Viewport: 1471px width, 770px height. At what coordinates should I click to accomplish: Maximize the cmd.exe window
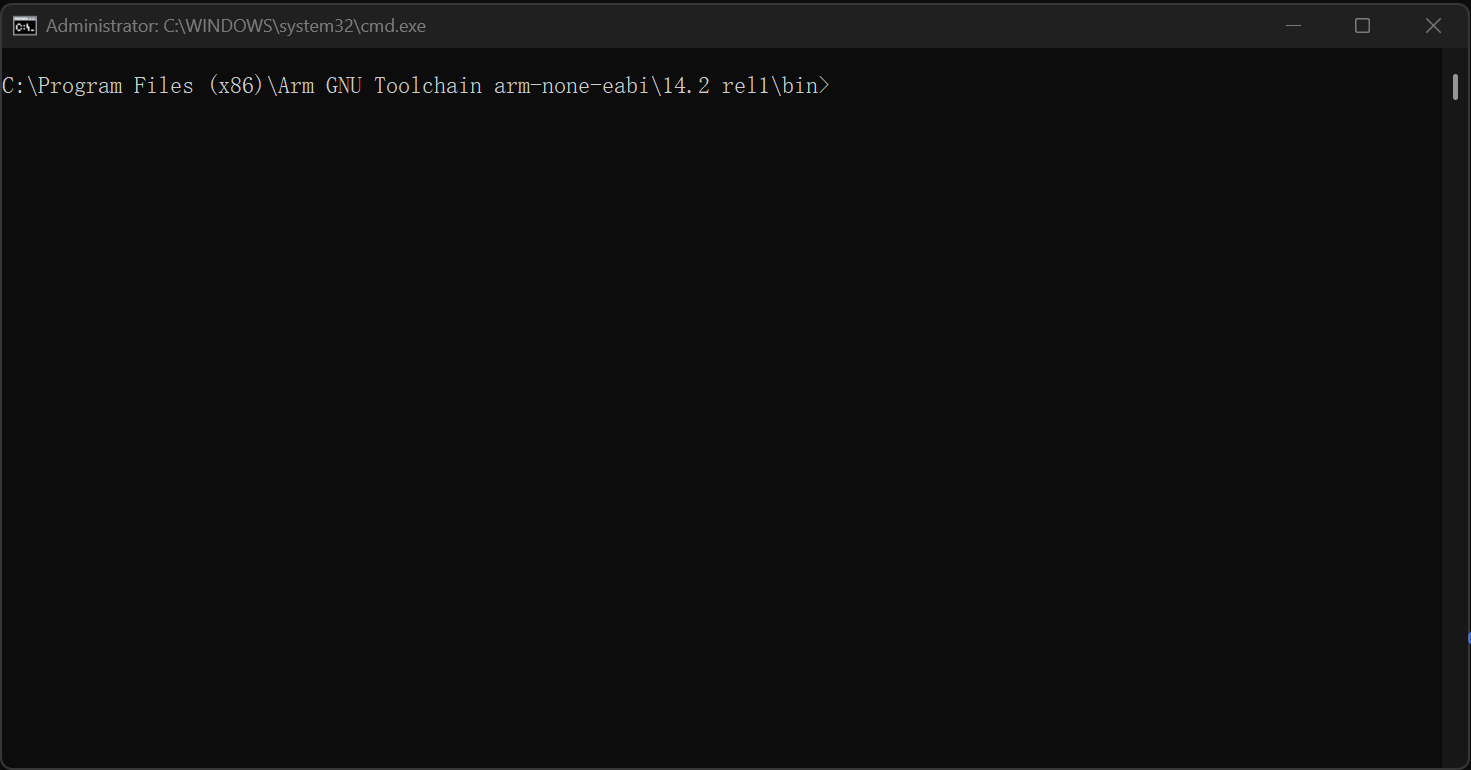pos(1362,26)
